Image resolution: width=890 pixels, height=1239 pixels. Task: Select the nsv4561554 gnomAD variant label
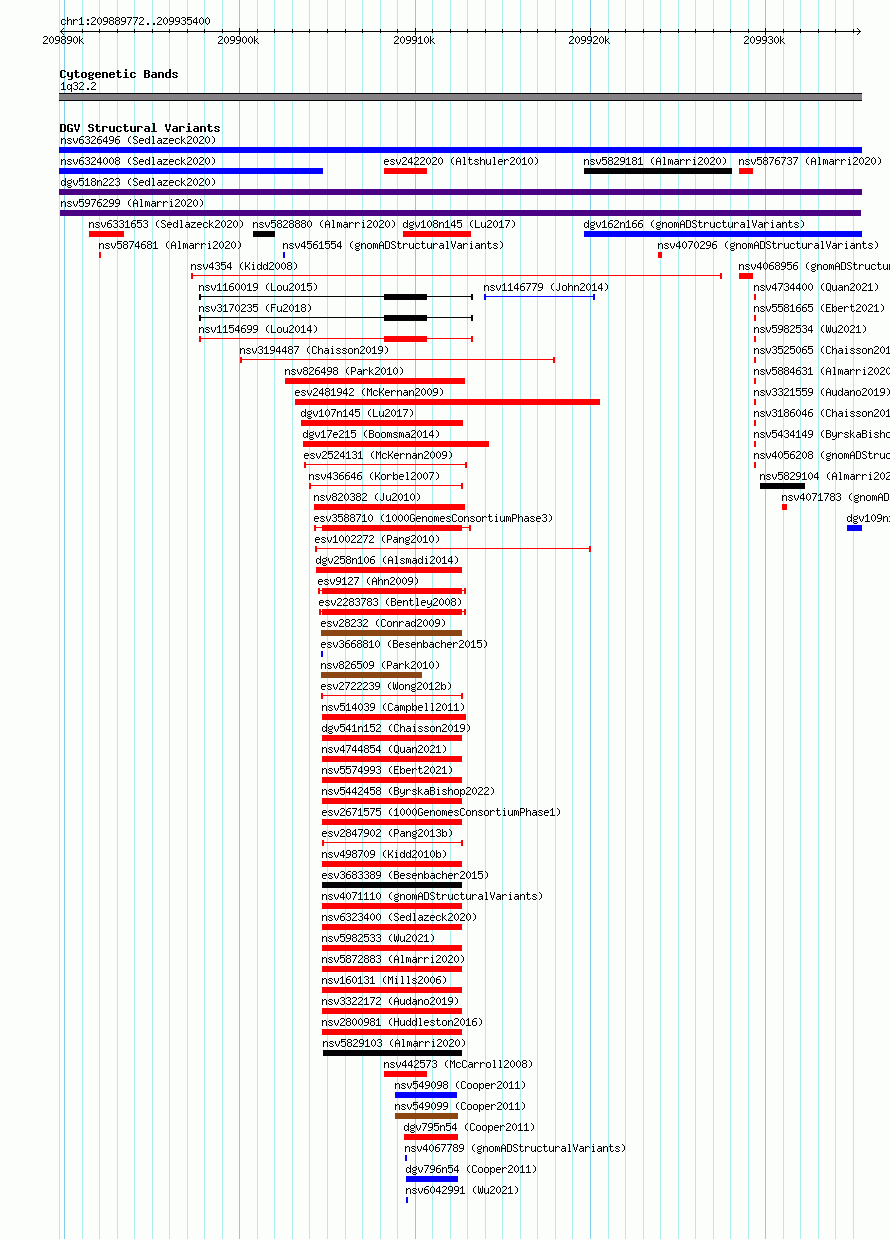[393, 245]
